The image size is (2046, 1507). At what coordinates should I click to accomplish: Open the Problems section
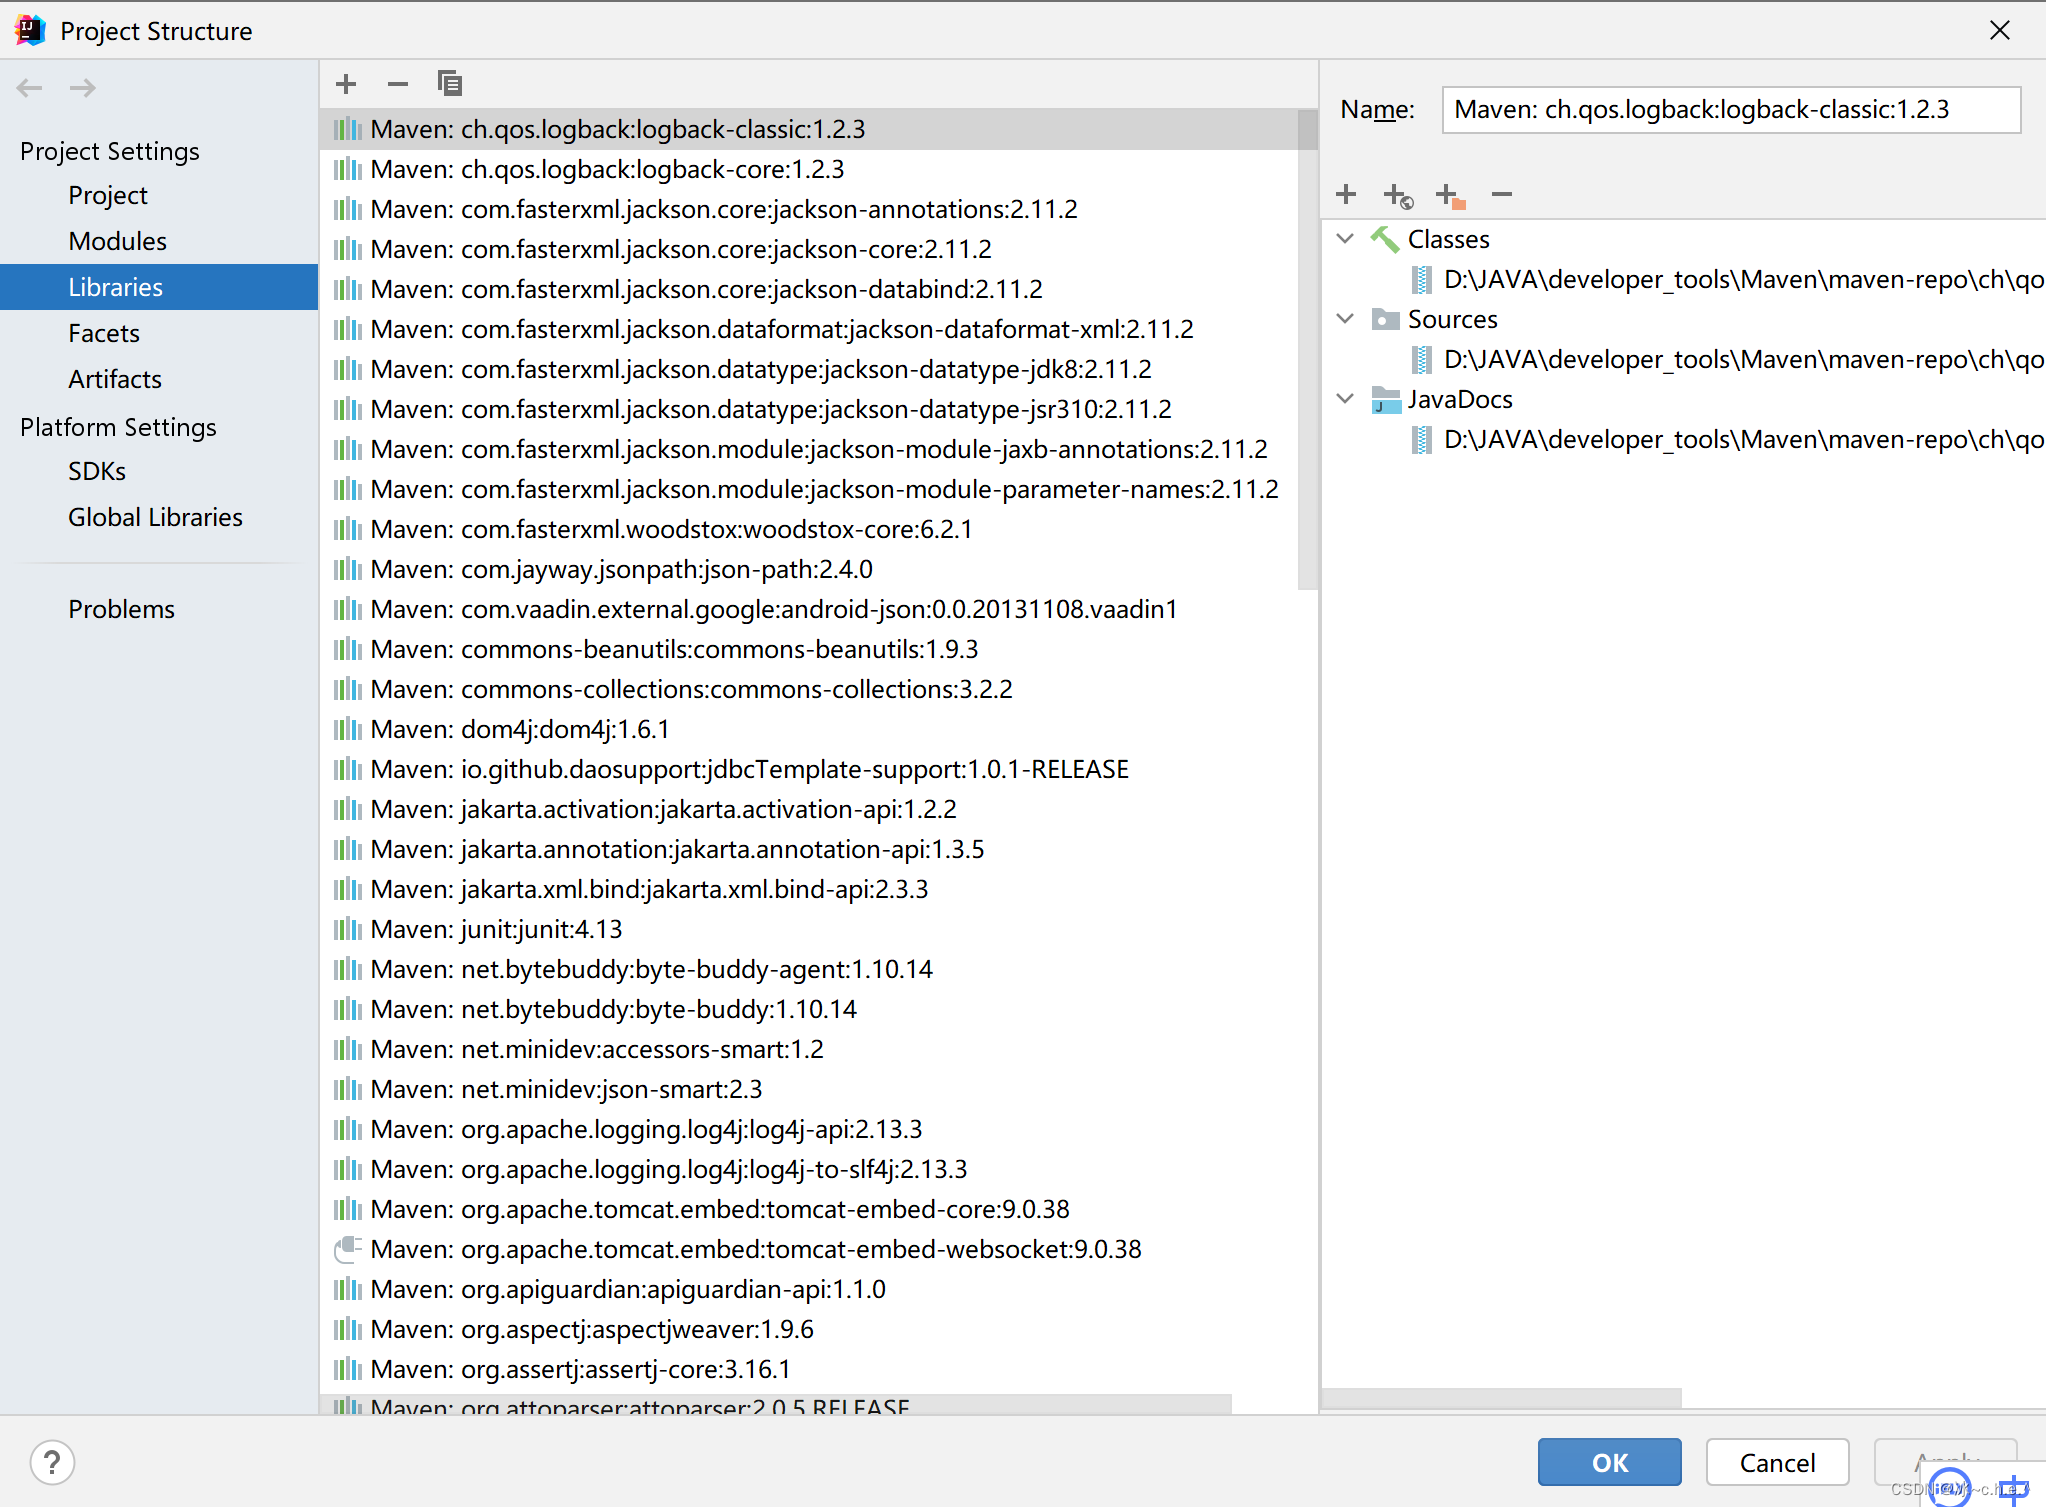click(x=121, y=608)
